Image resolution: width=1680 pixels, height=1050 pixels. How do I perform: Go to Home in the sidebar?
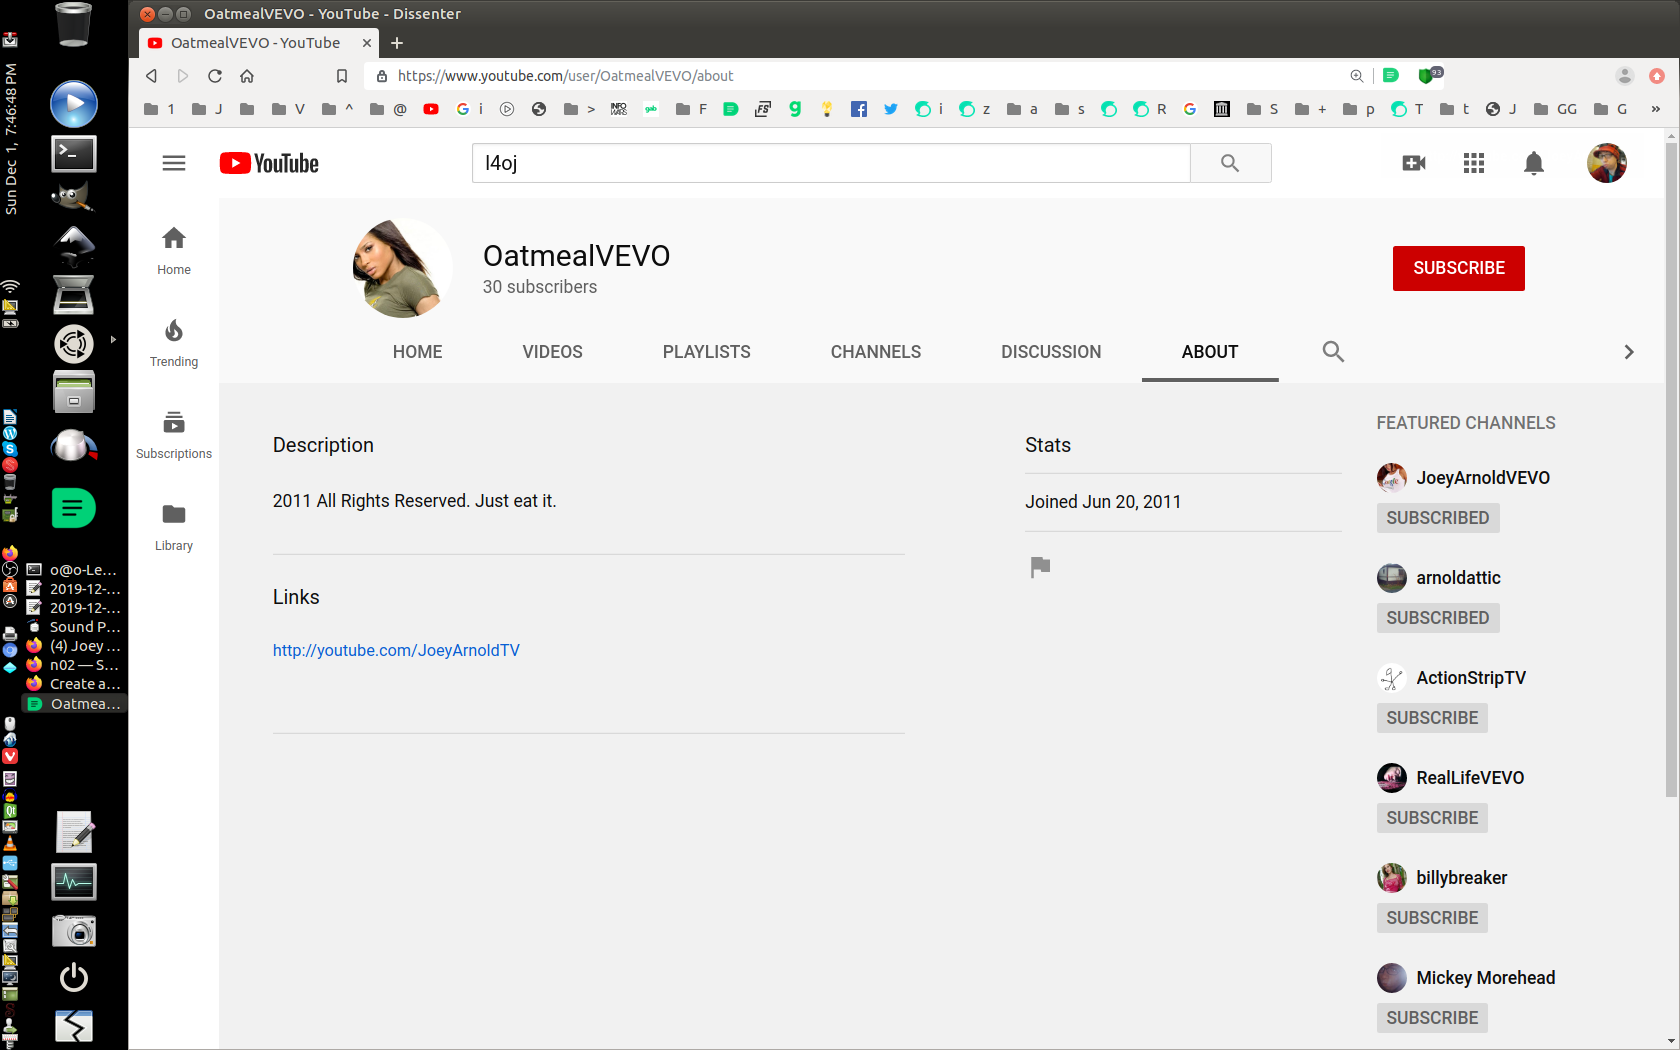(174, 250)
